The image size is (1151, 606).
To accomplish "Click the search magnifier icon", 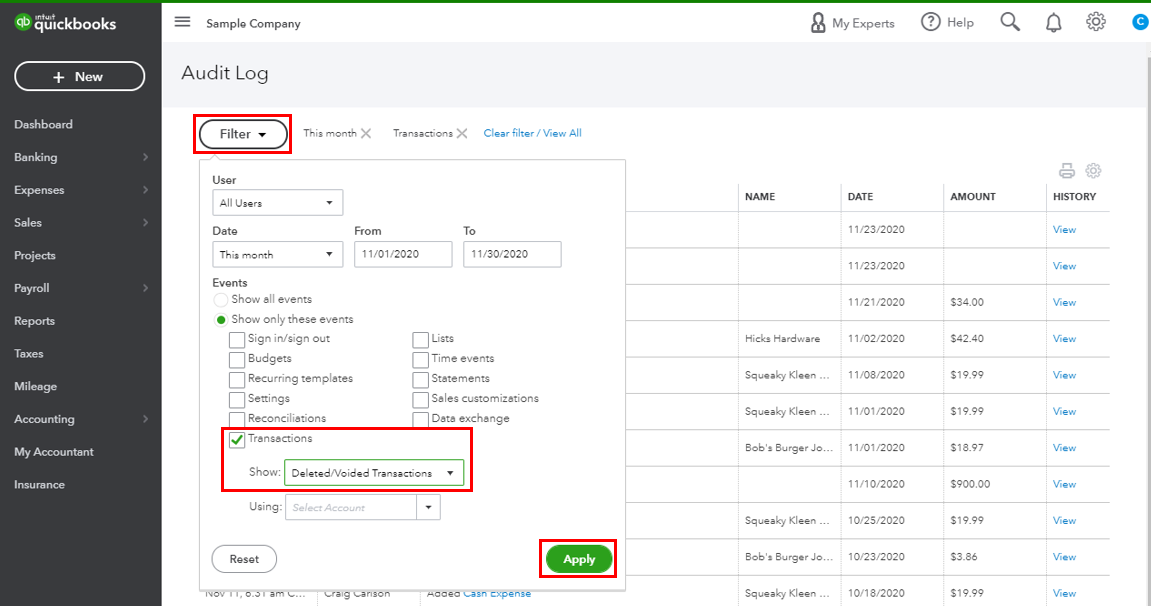I will click(1010, 22).
